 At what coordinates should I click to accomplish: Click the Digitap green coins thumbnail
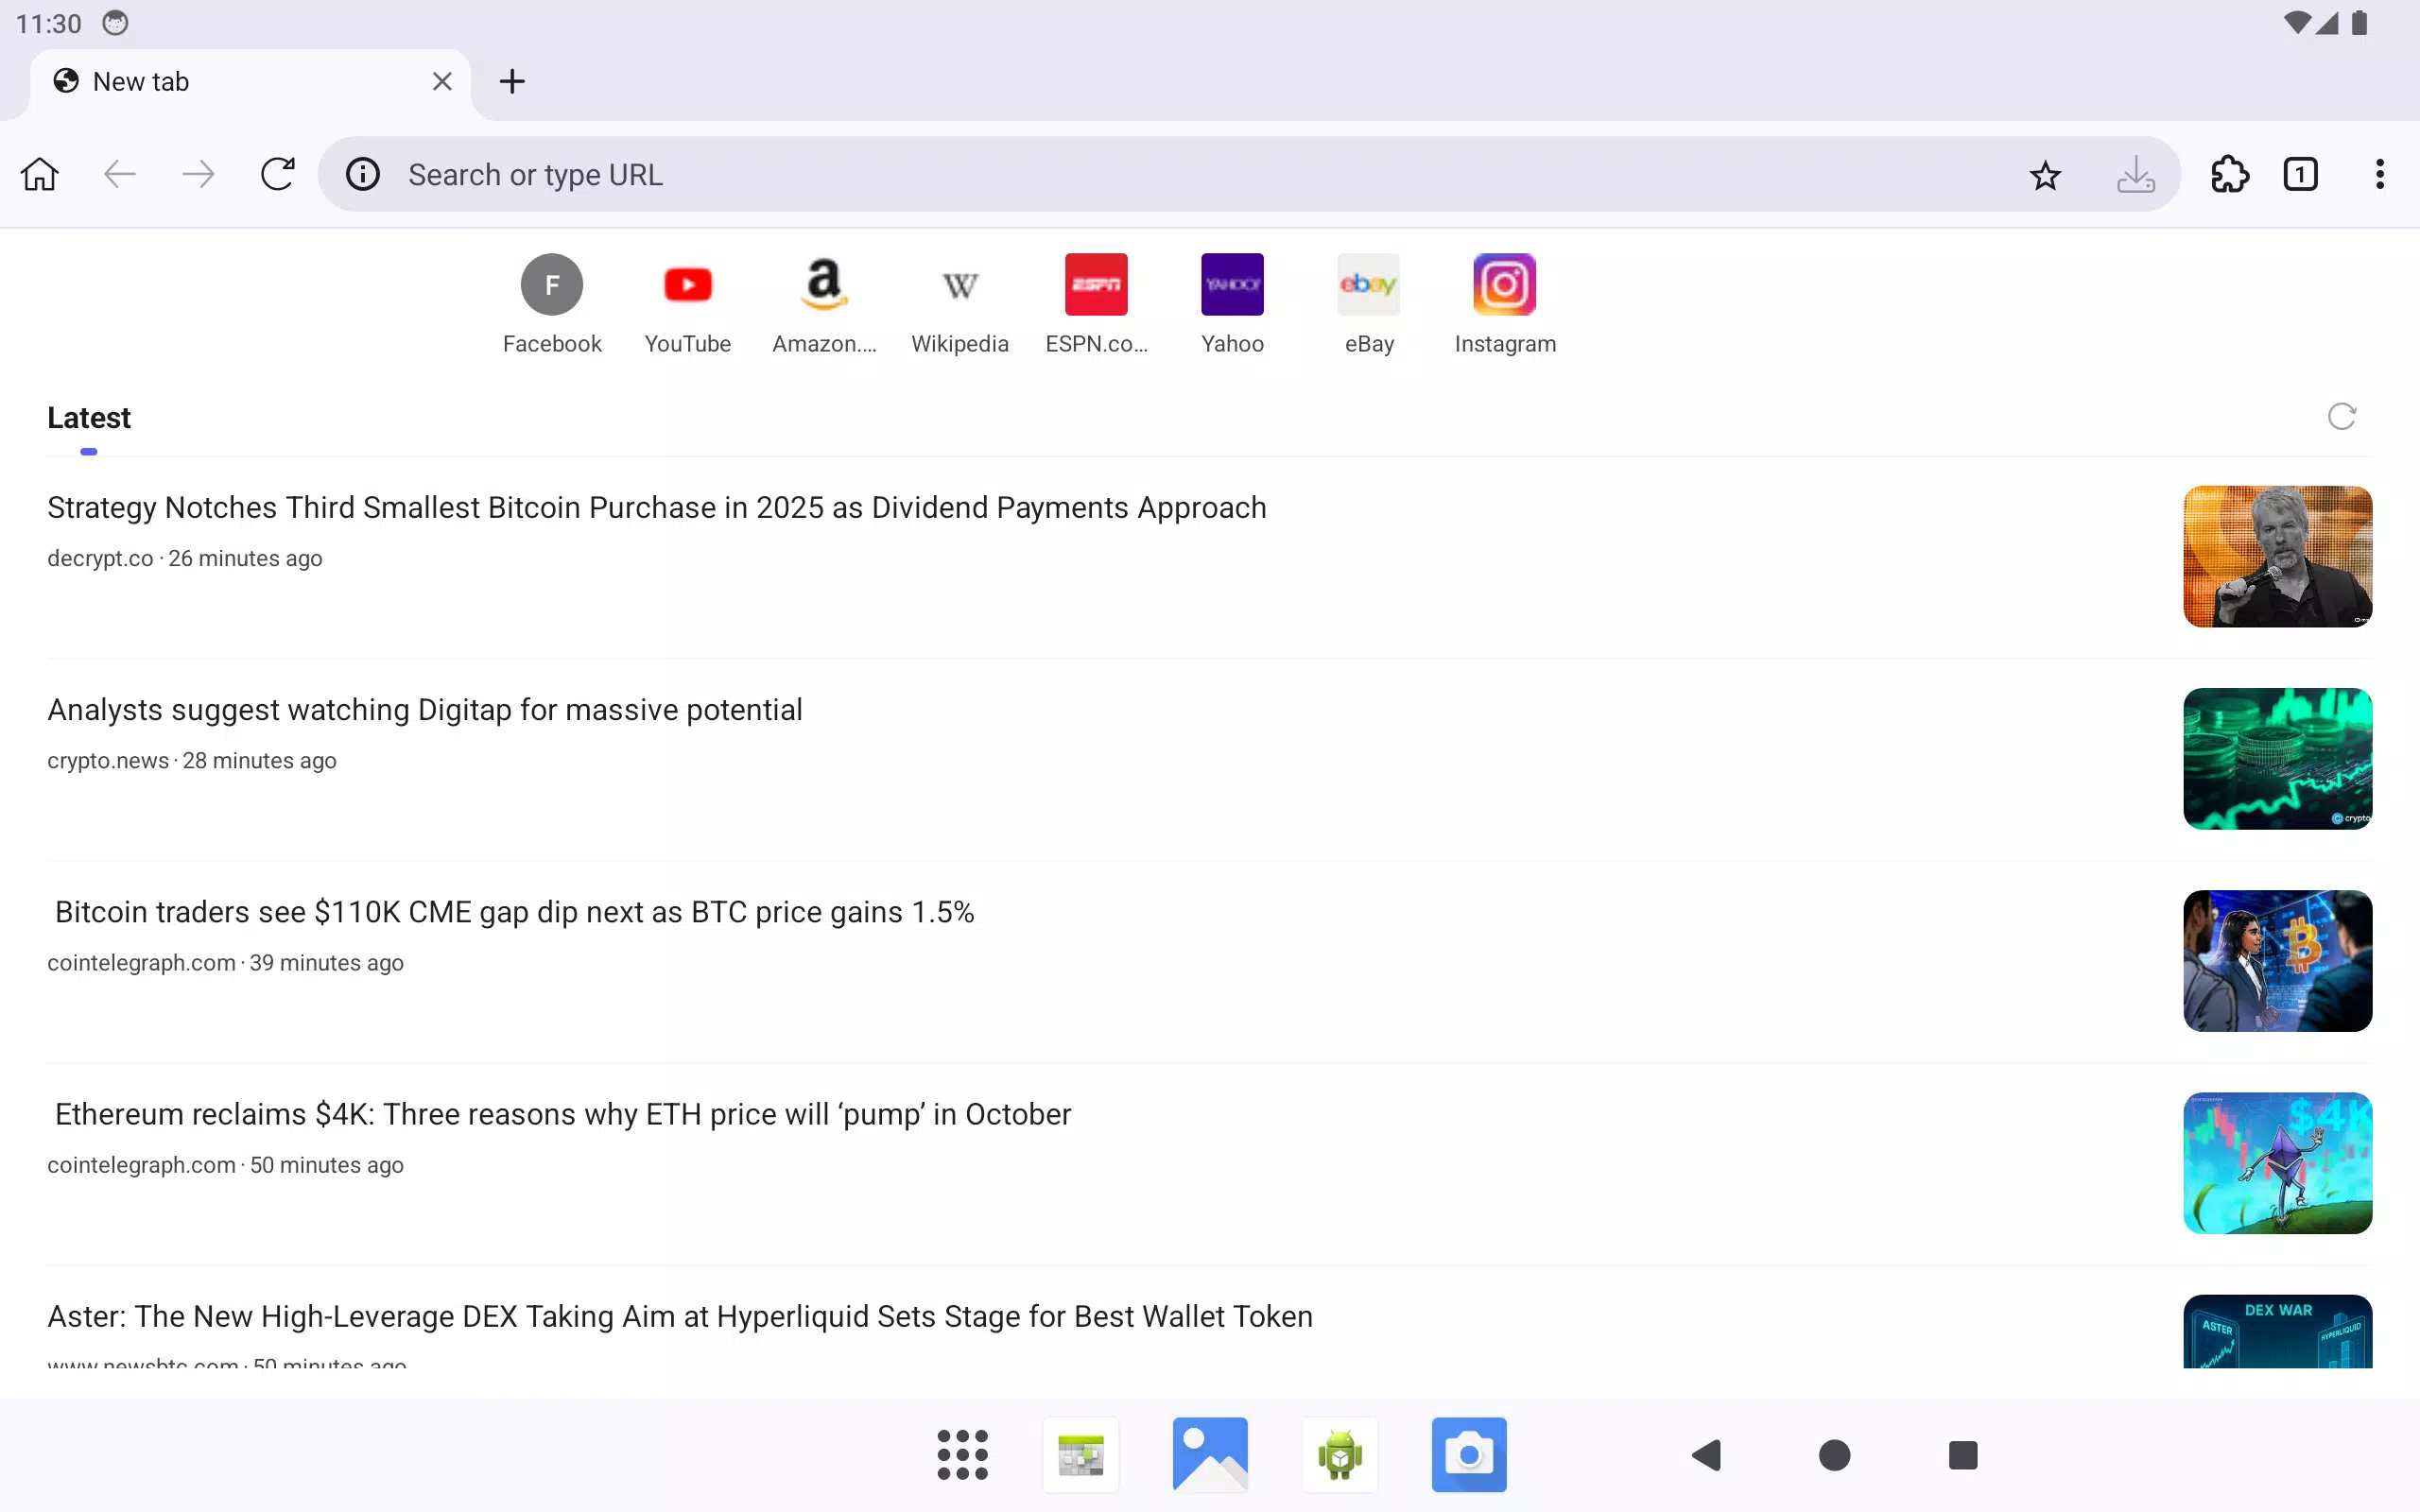pos(2277,759)
